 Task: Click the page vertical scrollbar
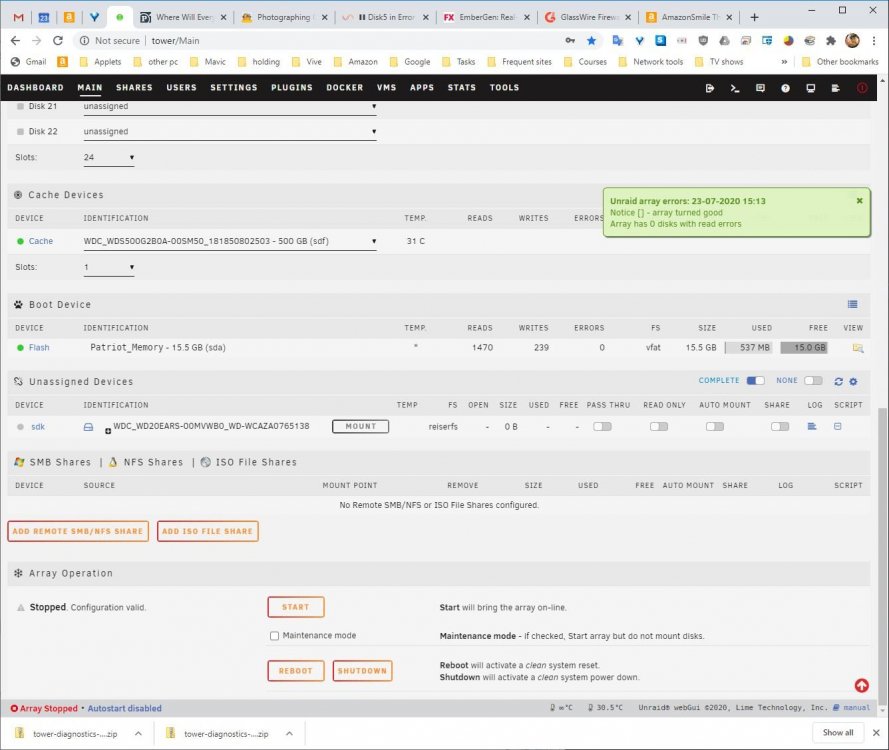click(x=883, y=556)
